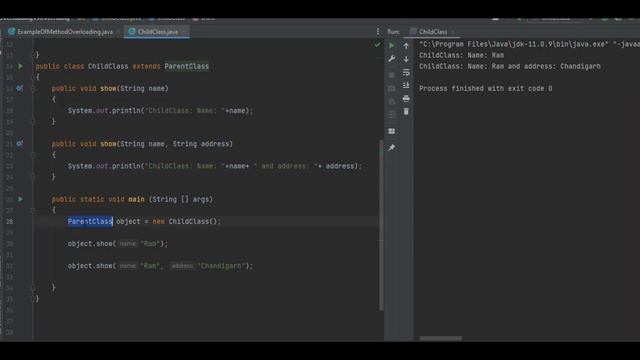640x360 pixels.
Task: Click the dump threads camera icon
Action: point(392,89)
